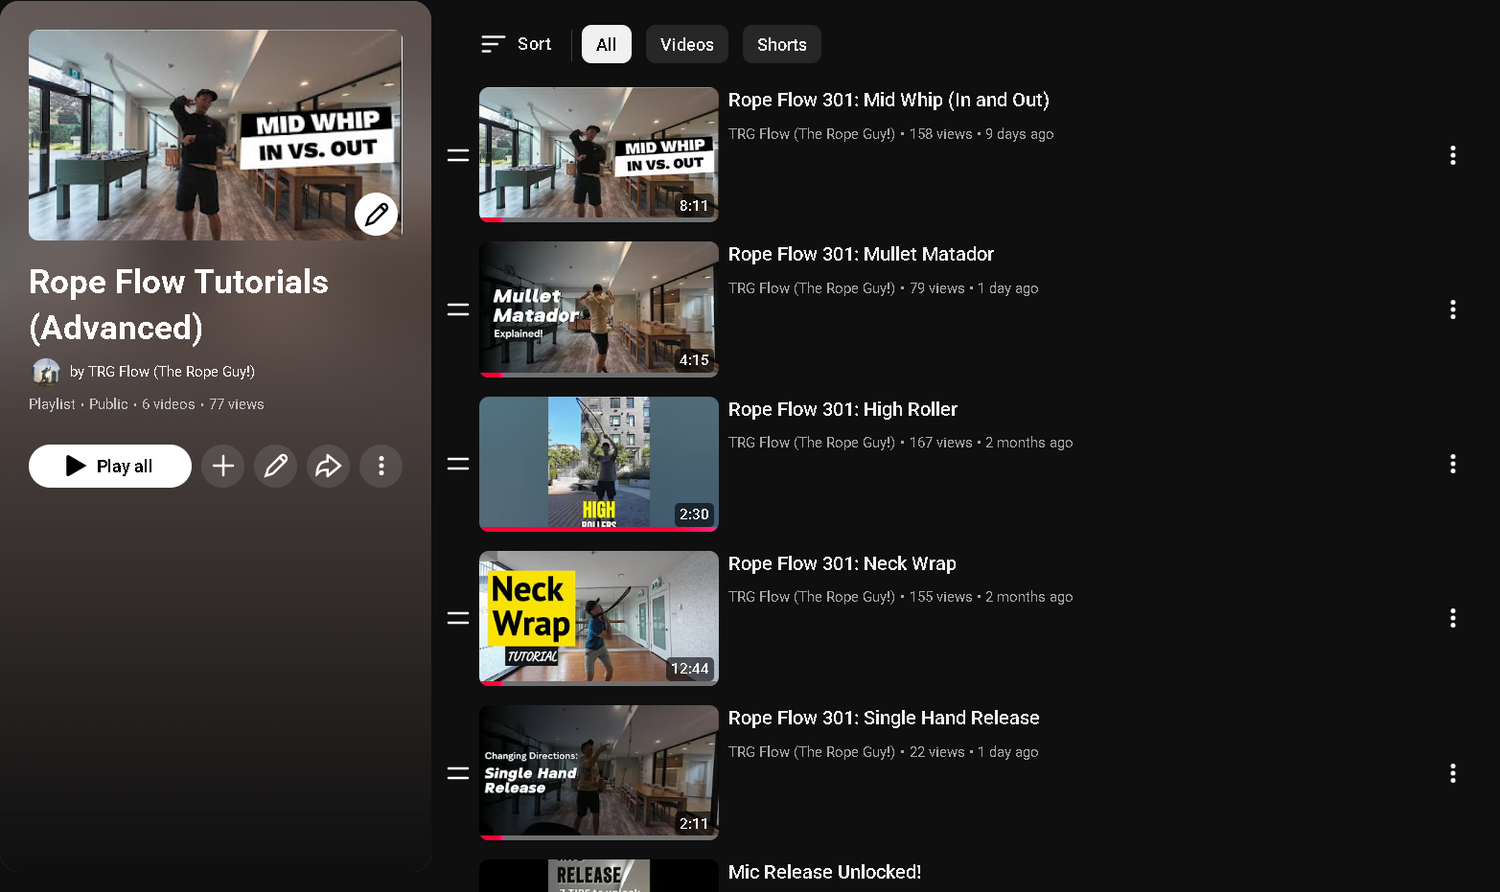1500x892 pixels.
Task: Click drag handle beside High Roller video
Action: click(458, 464)
